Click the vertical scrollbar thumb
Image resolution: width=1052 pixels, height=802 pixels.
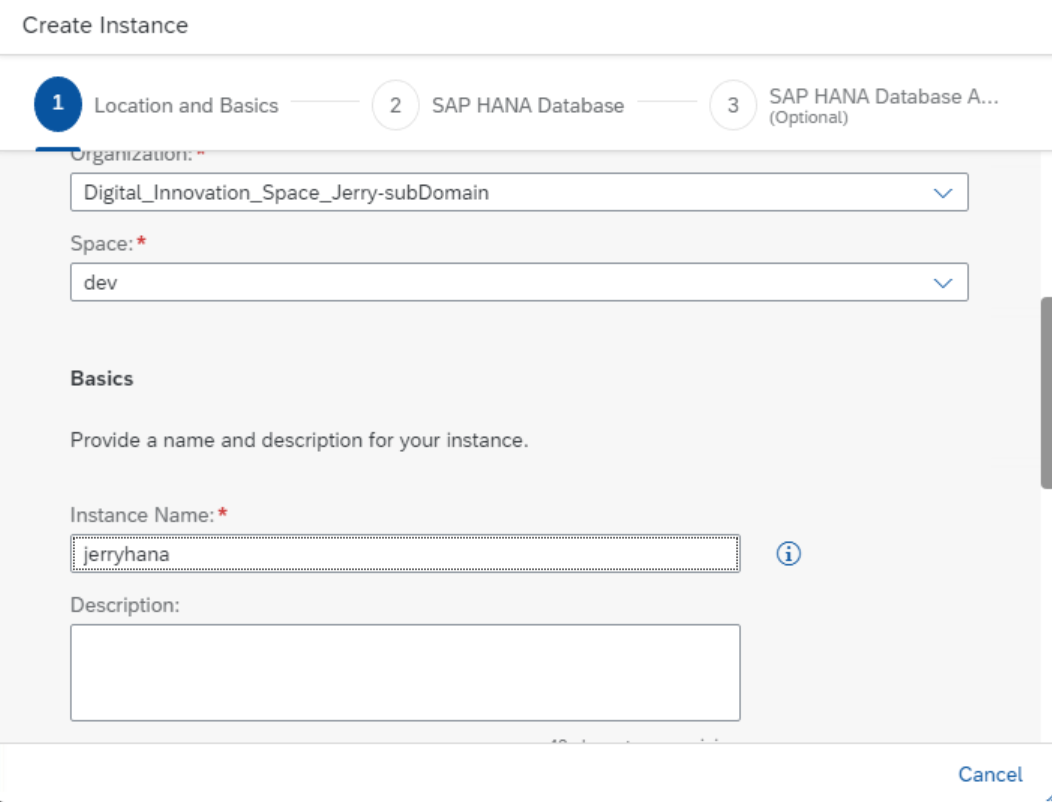1045,392
